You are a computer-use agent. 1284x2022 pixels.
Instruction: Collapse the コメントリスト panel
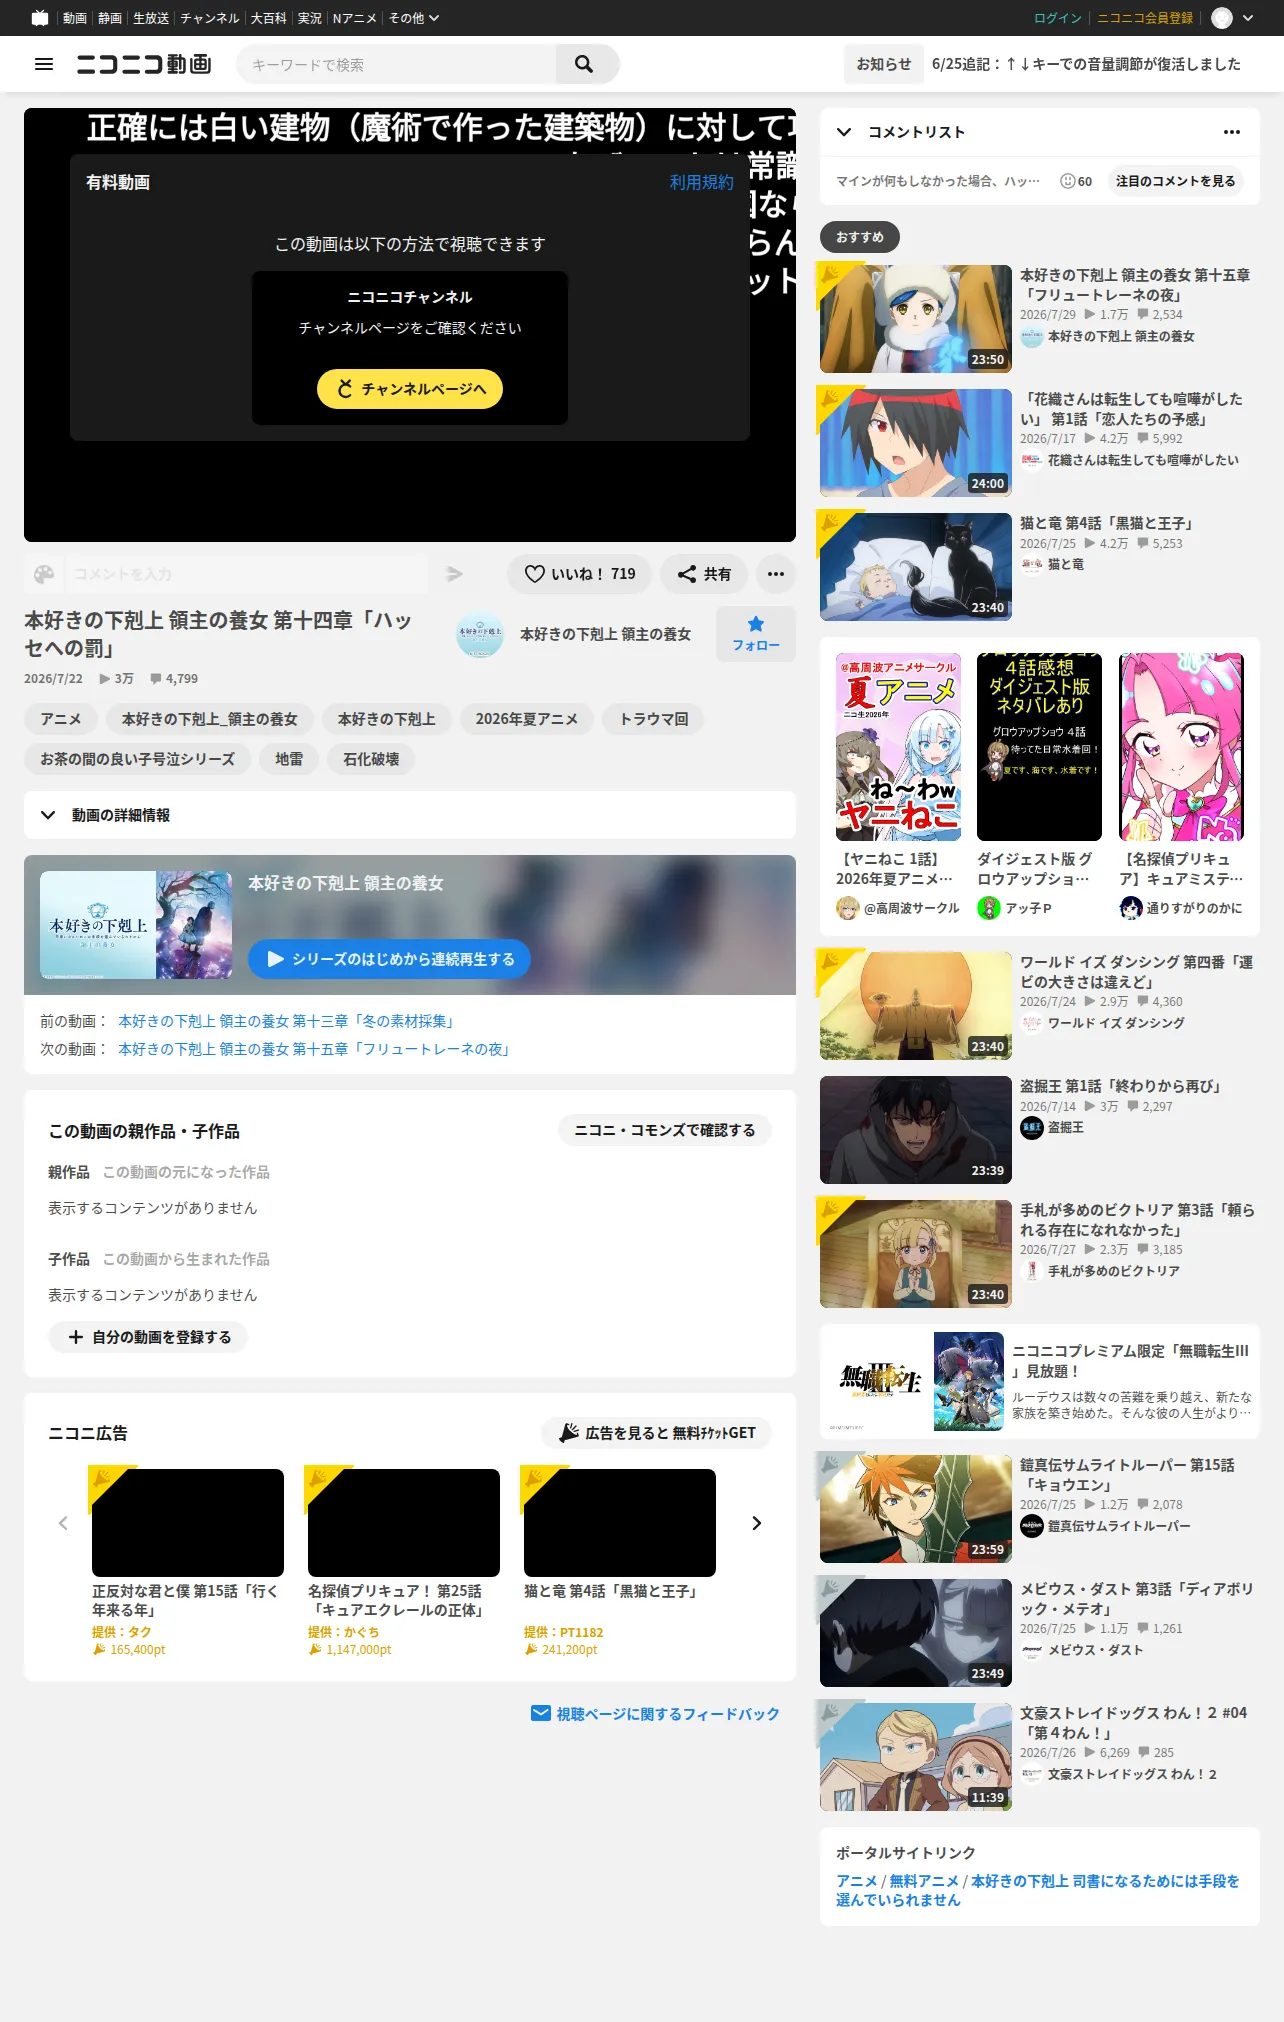pos(844,132)
